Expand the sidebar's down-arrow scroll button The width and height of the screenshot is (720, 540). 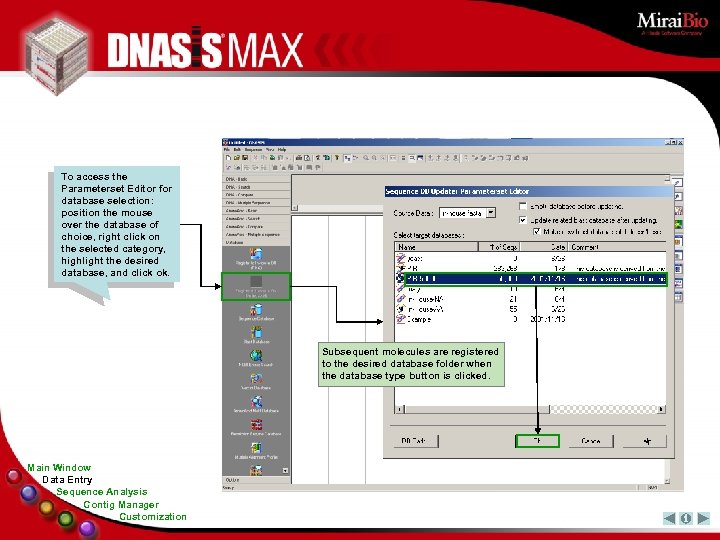(x=285, y=471)
